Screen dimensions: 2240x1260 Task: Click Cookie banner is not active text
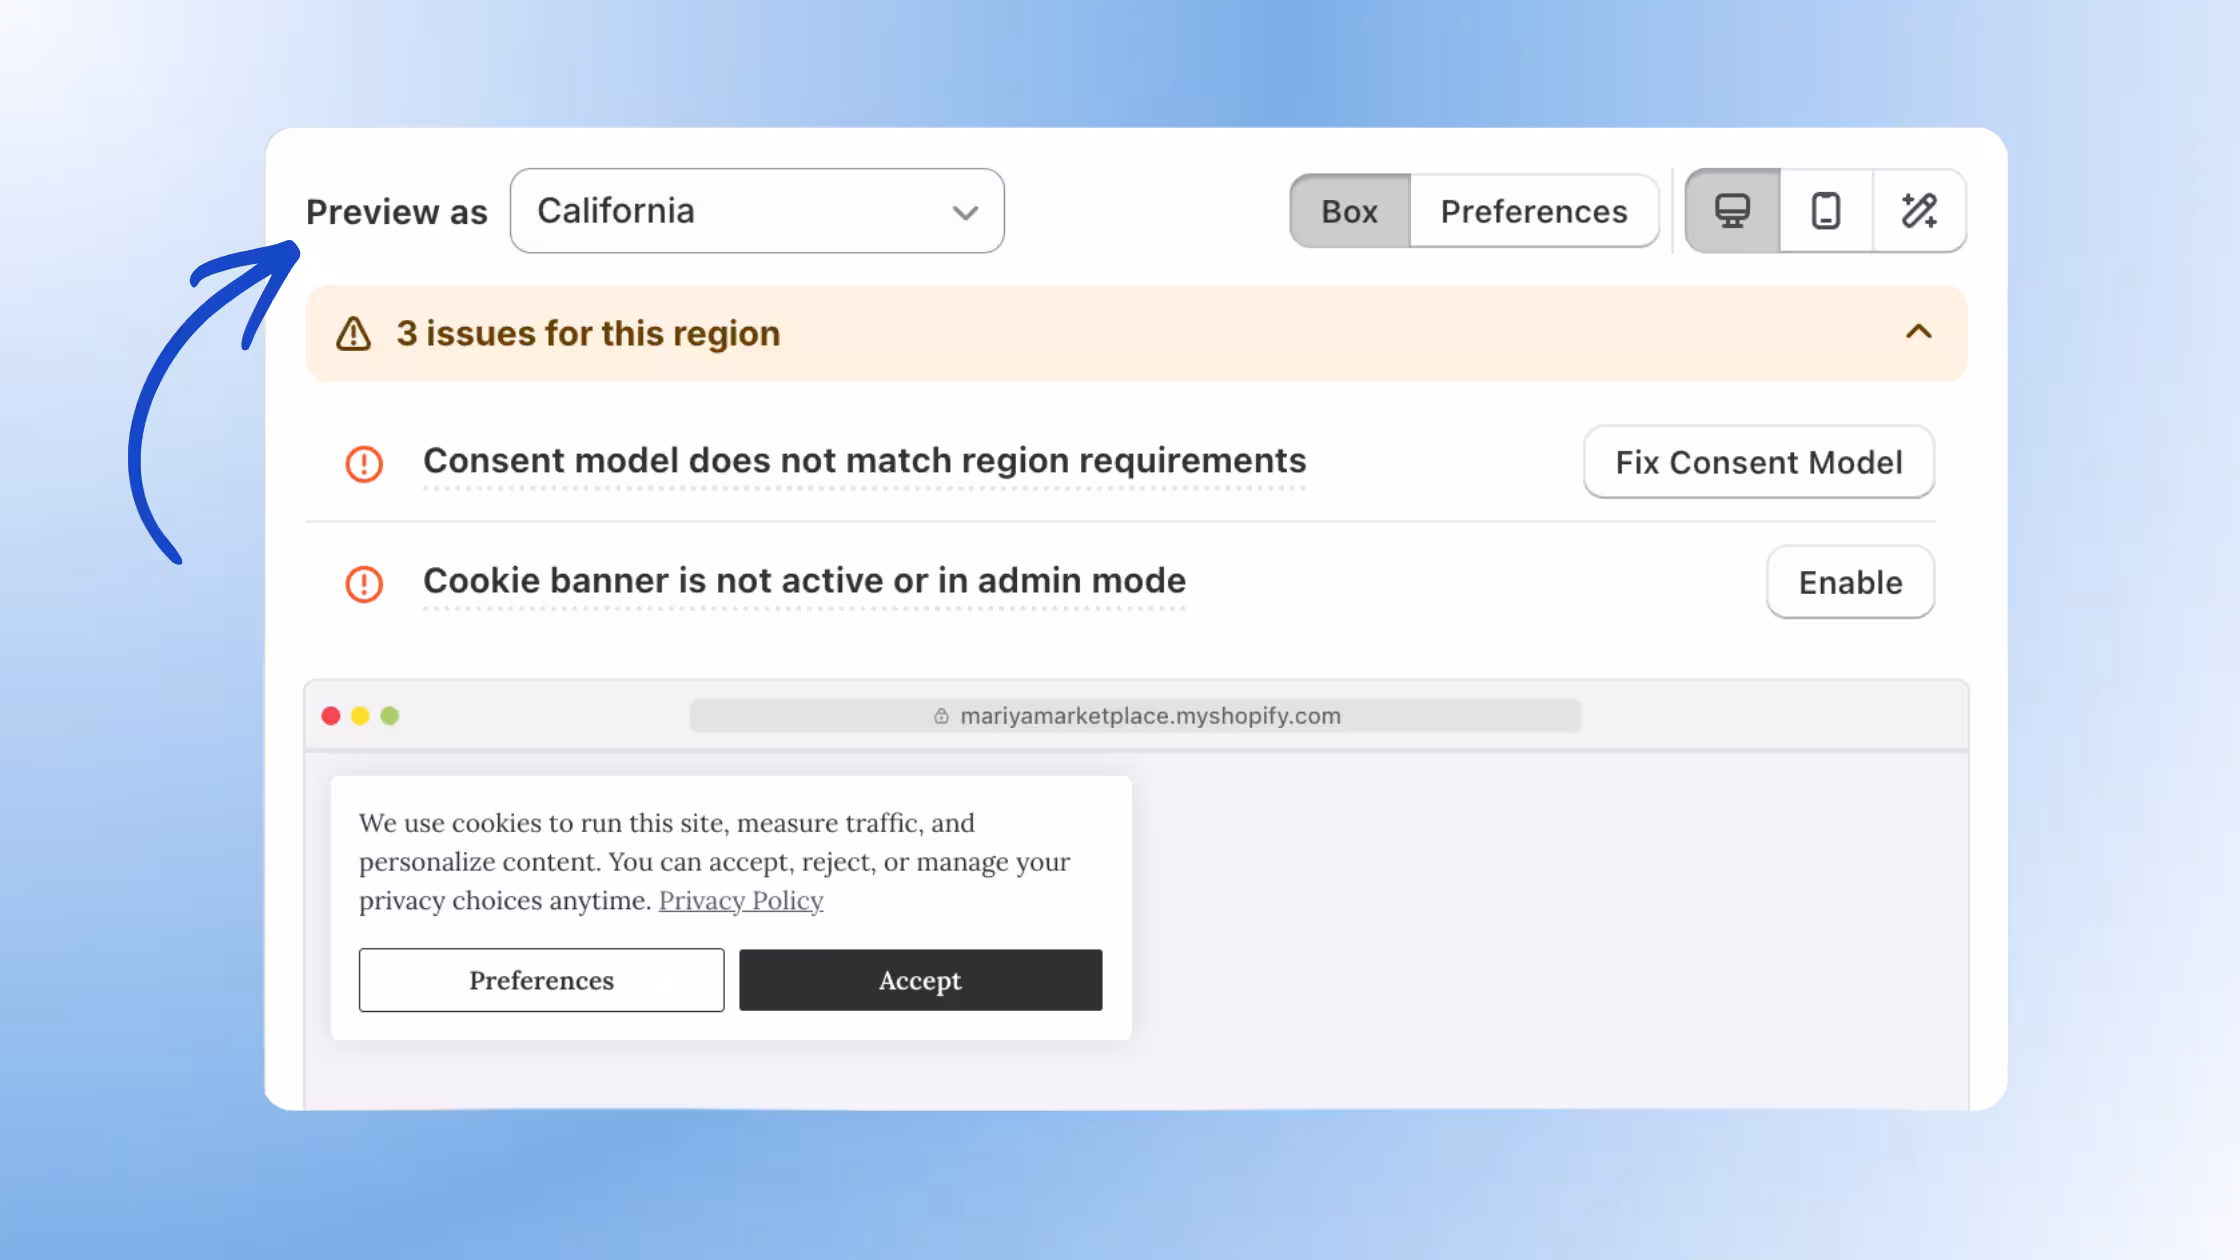click(804, 581)
